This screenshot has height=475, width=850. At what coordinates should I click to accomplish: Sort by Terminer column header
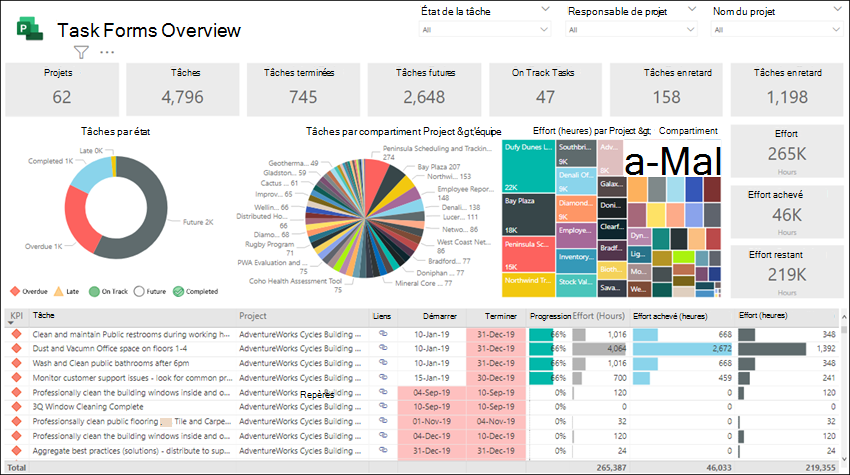500,316
